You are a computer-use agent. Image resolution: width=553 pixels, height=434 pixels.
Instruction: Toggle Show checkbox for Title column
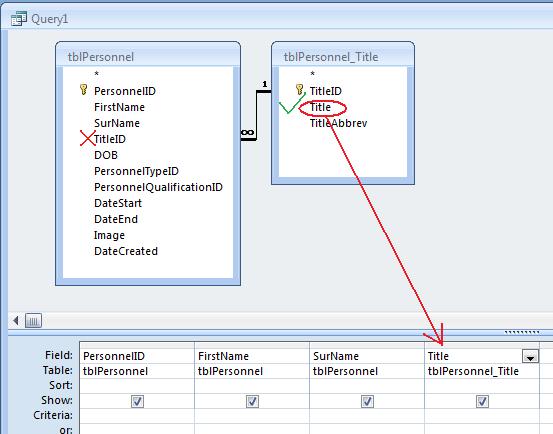482,401
